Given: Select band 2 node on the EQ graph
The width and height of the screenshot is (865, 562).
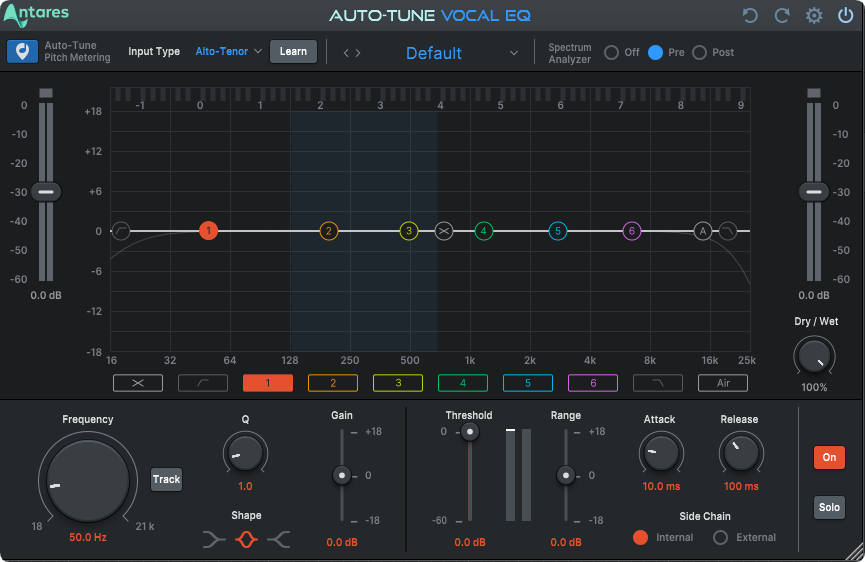Looking at the screenshot, I should click(329, 231).
